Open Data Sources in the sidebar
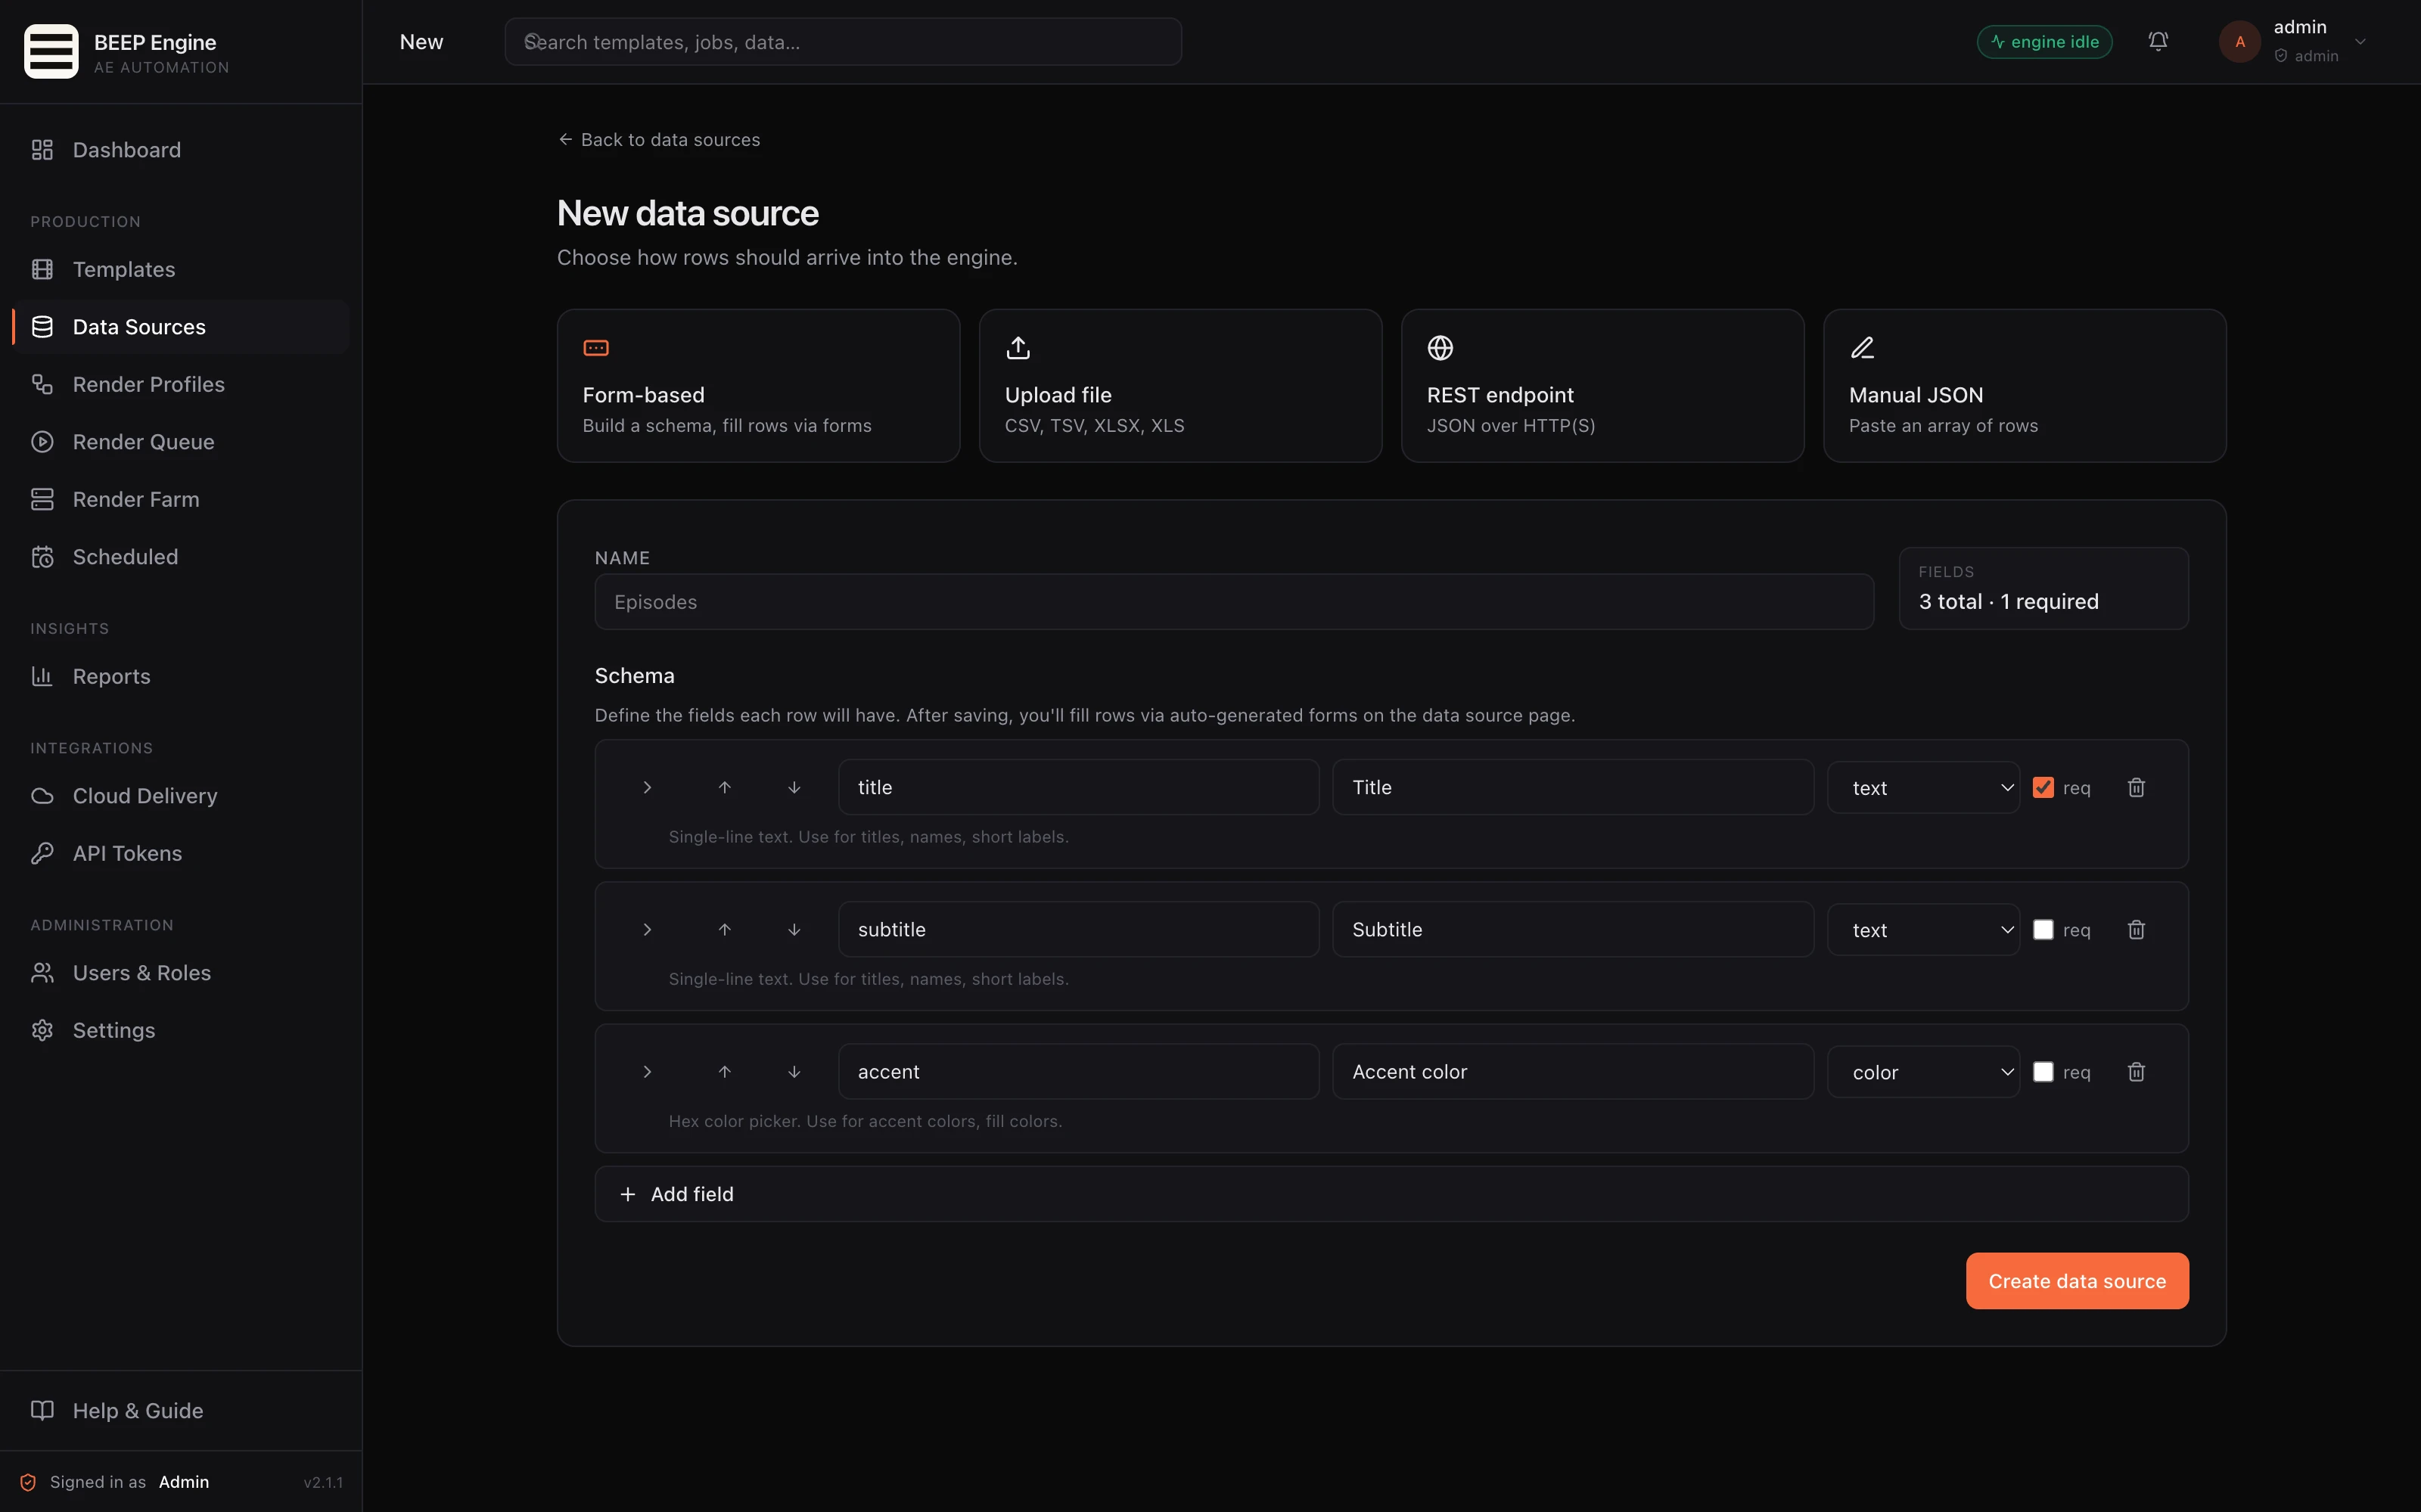This screenshot has height=1512, width=2421. point(181,327)
